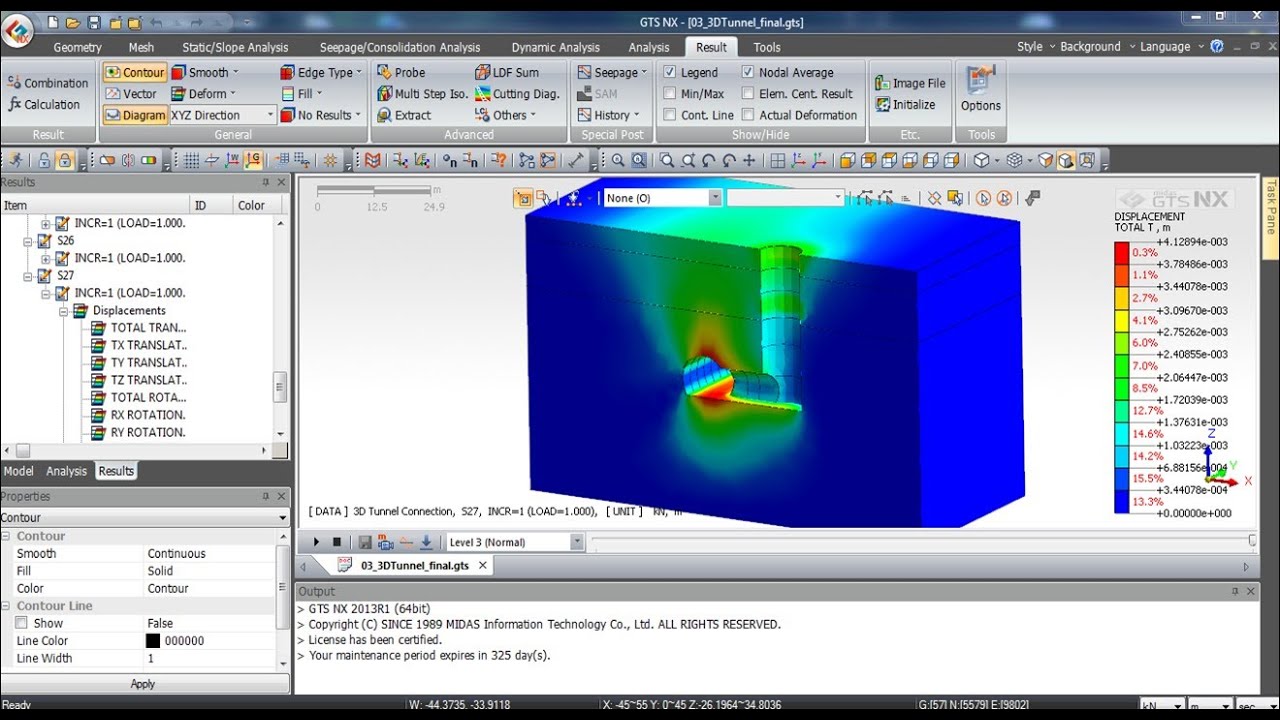Enable the Cont. Line checkbox

(x=670, y=115)
